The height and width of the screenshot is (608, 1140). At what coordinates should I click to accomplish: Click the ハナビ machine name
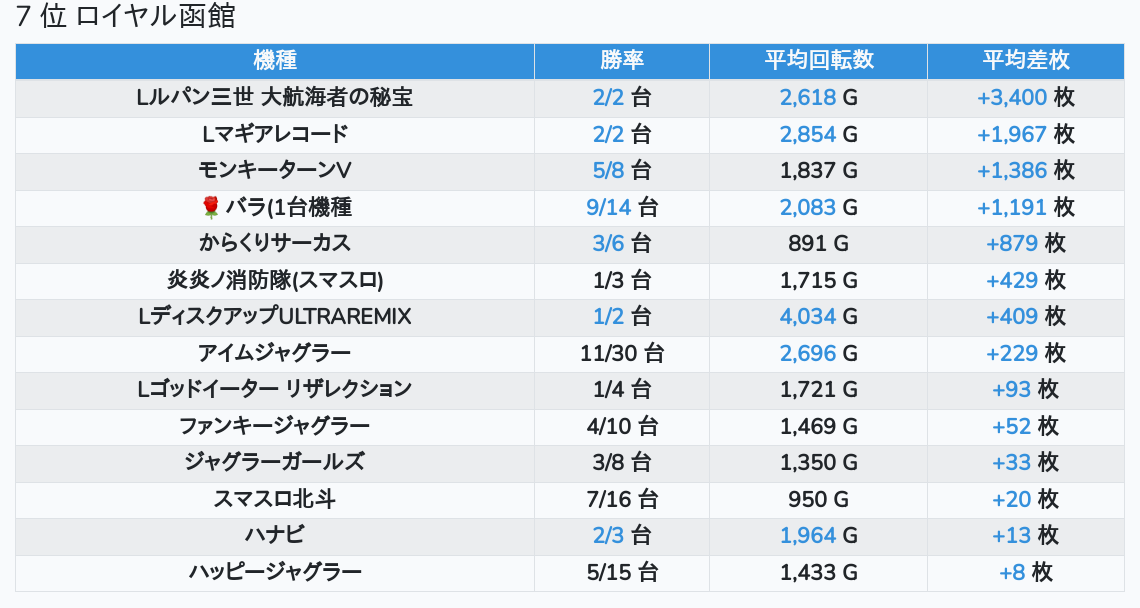coord(275,535)
